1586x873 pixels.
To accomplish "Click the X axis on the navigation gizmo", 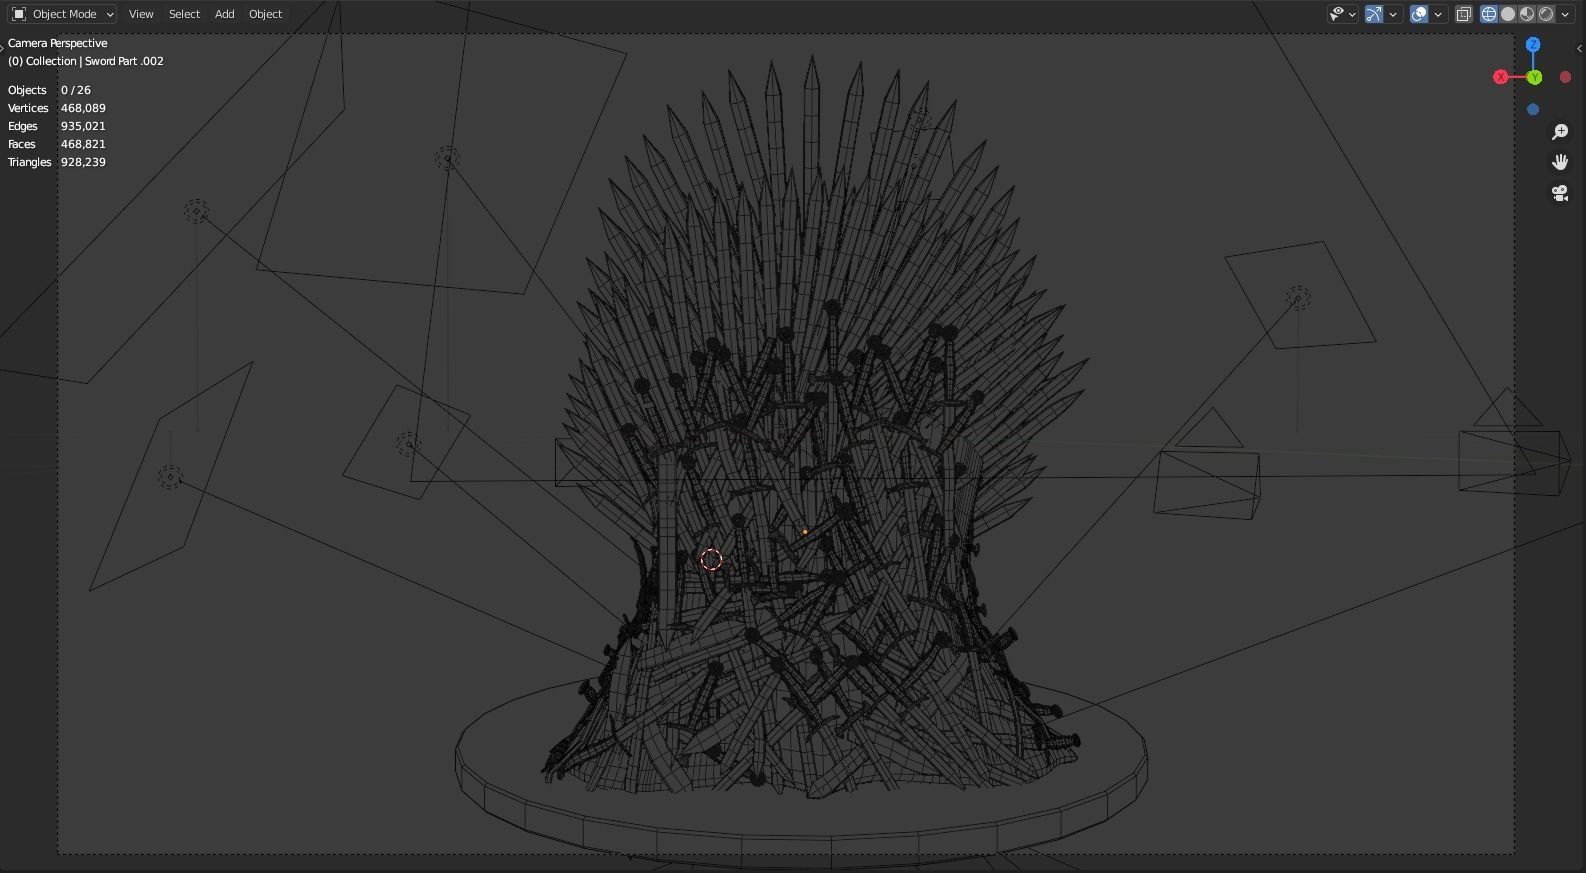I will point(1501,77).
